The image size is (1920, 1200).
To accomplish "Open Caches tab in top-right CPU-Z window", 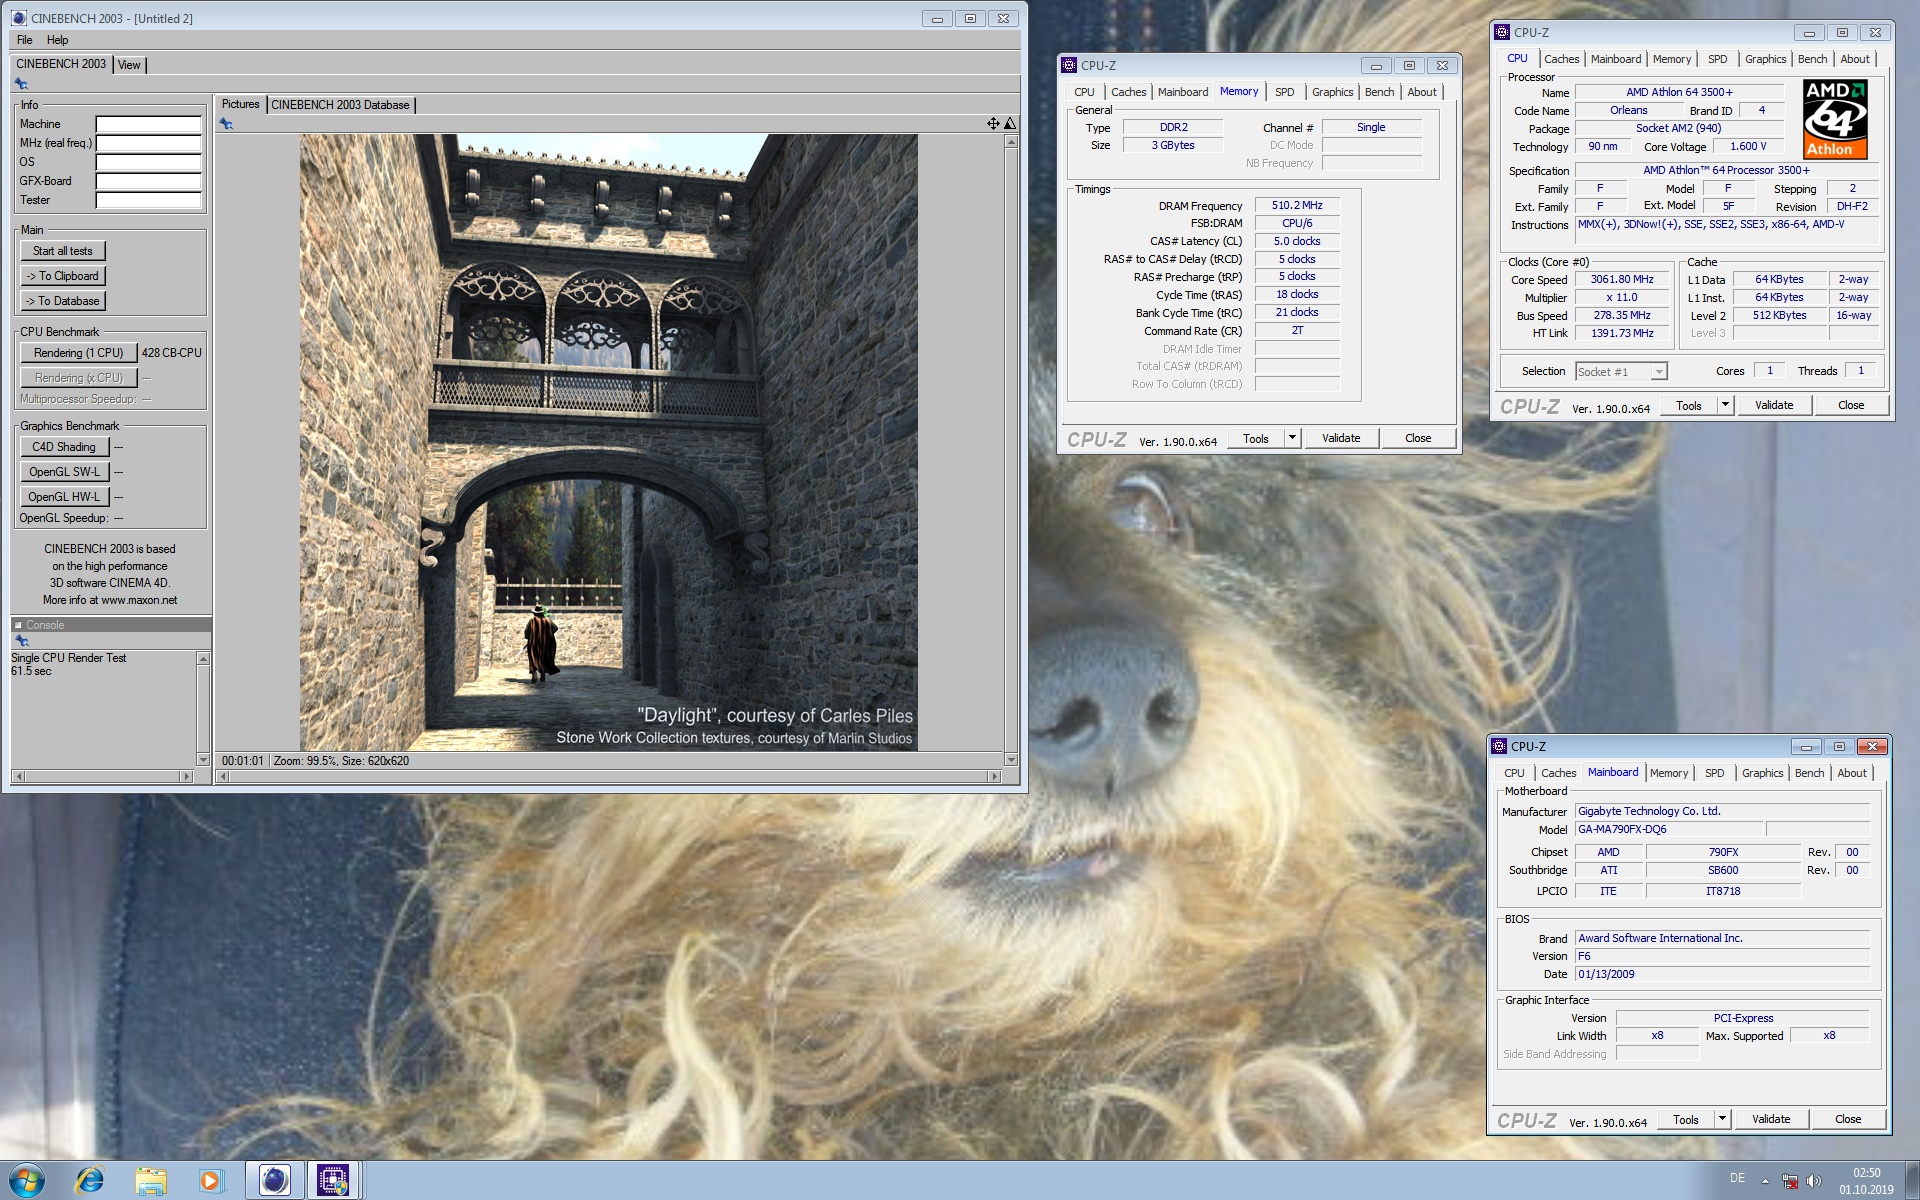I will tap(1561, 59).
